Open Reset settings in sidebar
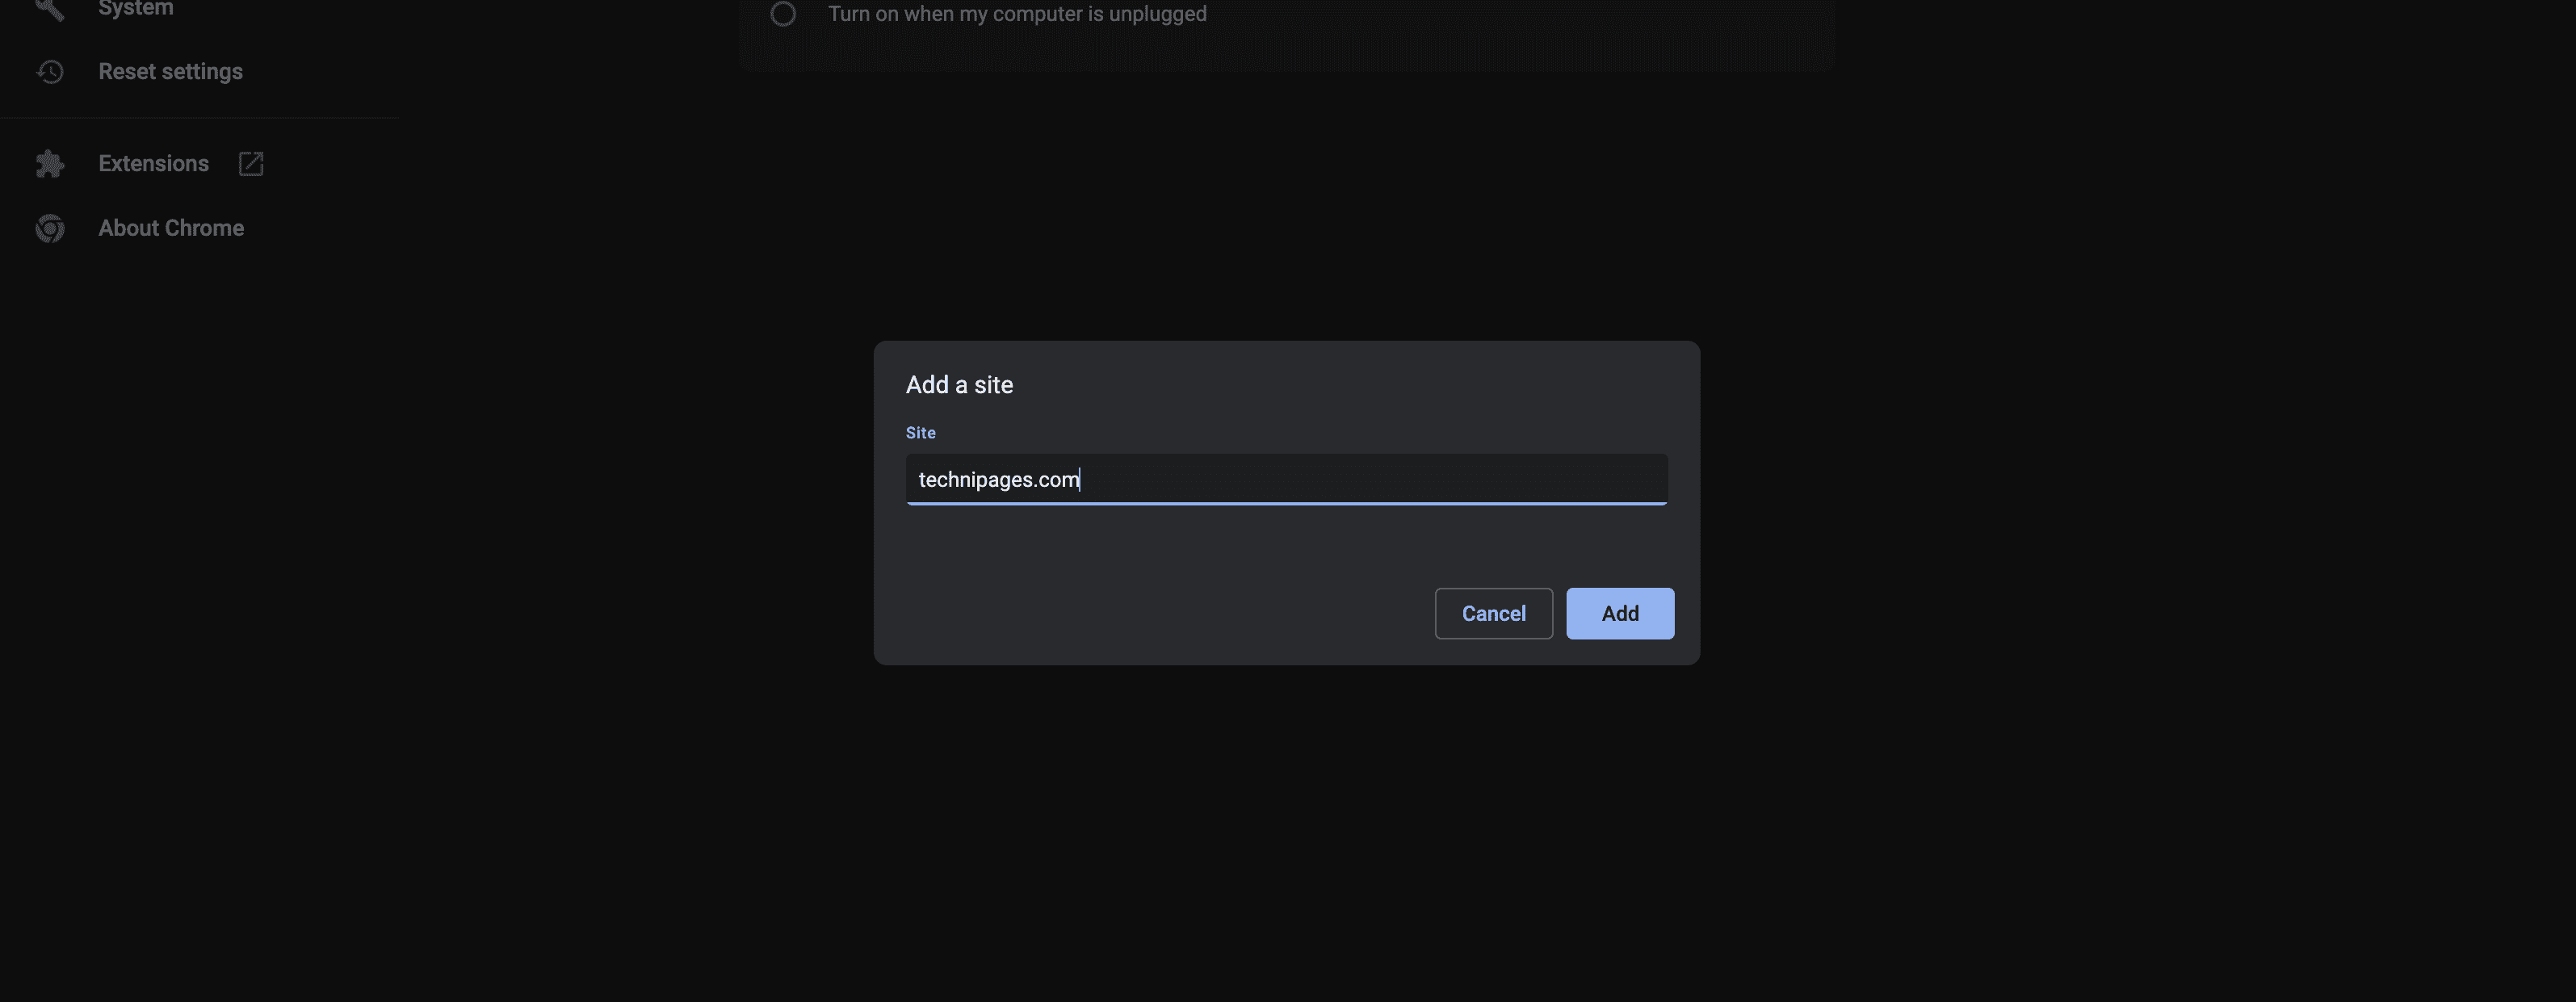Screen dimensions: 2576x1002 (170, 72)
